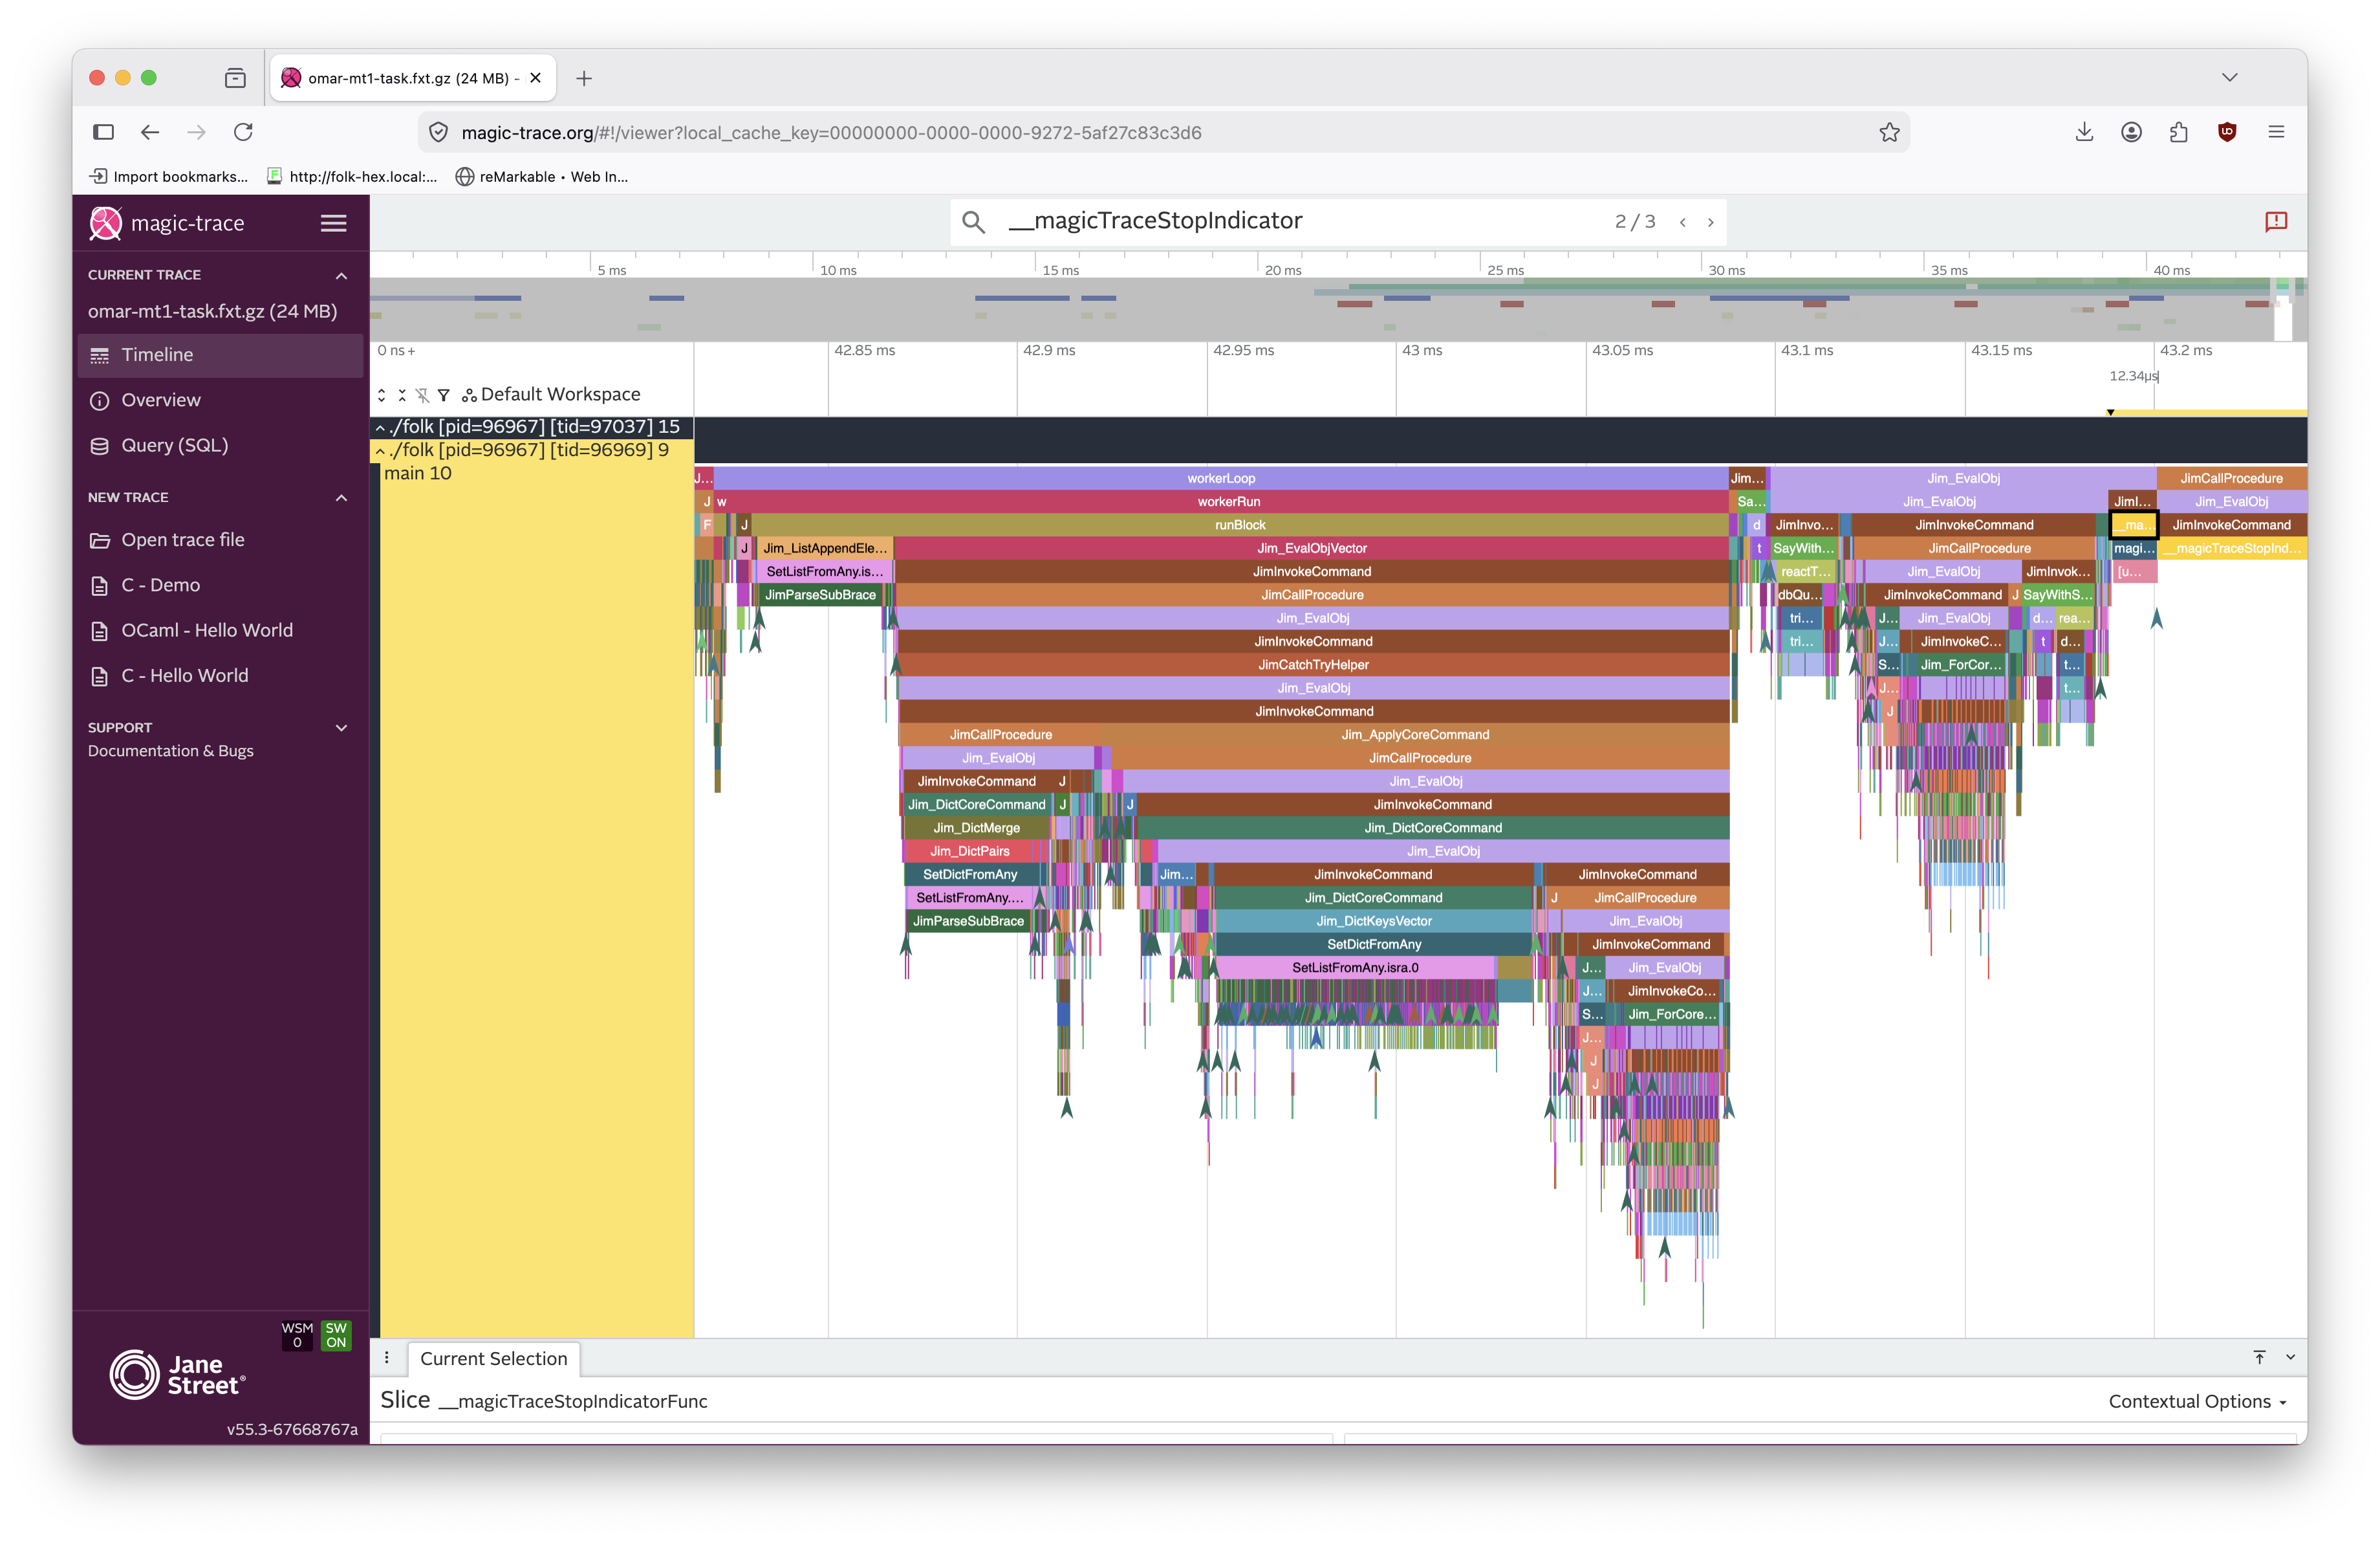
Task: Click the WSM 0 status indicator
Action: click(x=297, y=1335)
